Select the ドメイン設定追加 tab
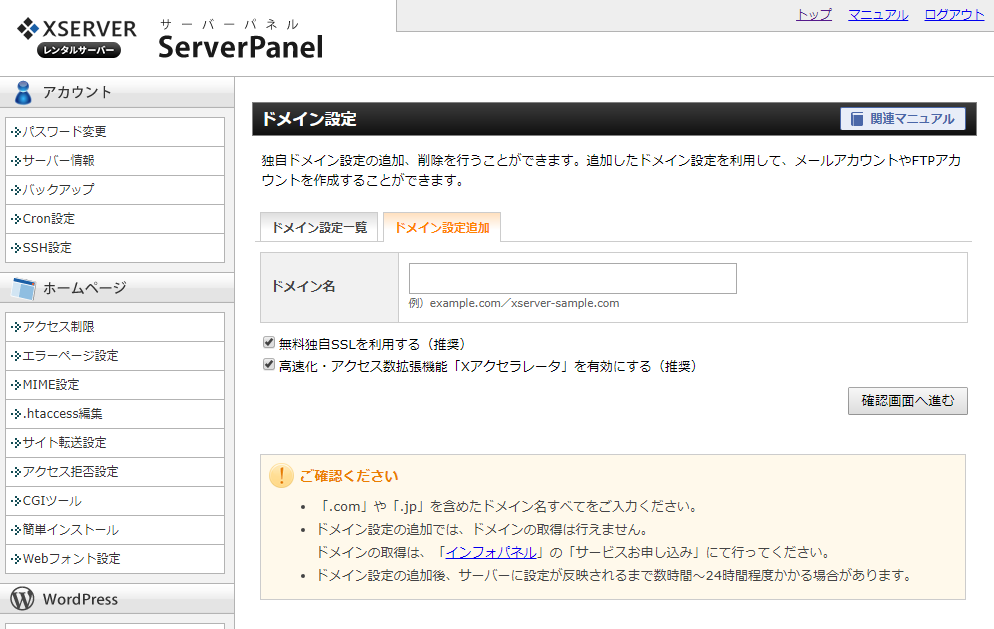 point(442,228)
